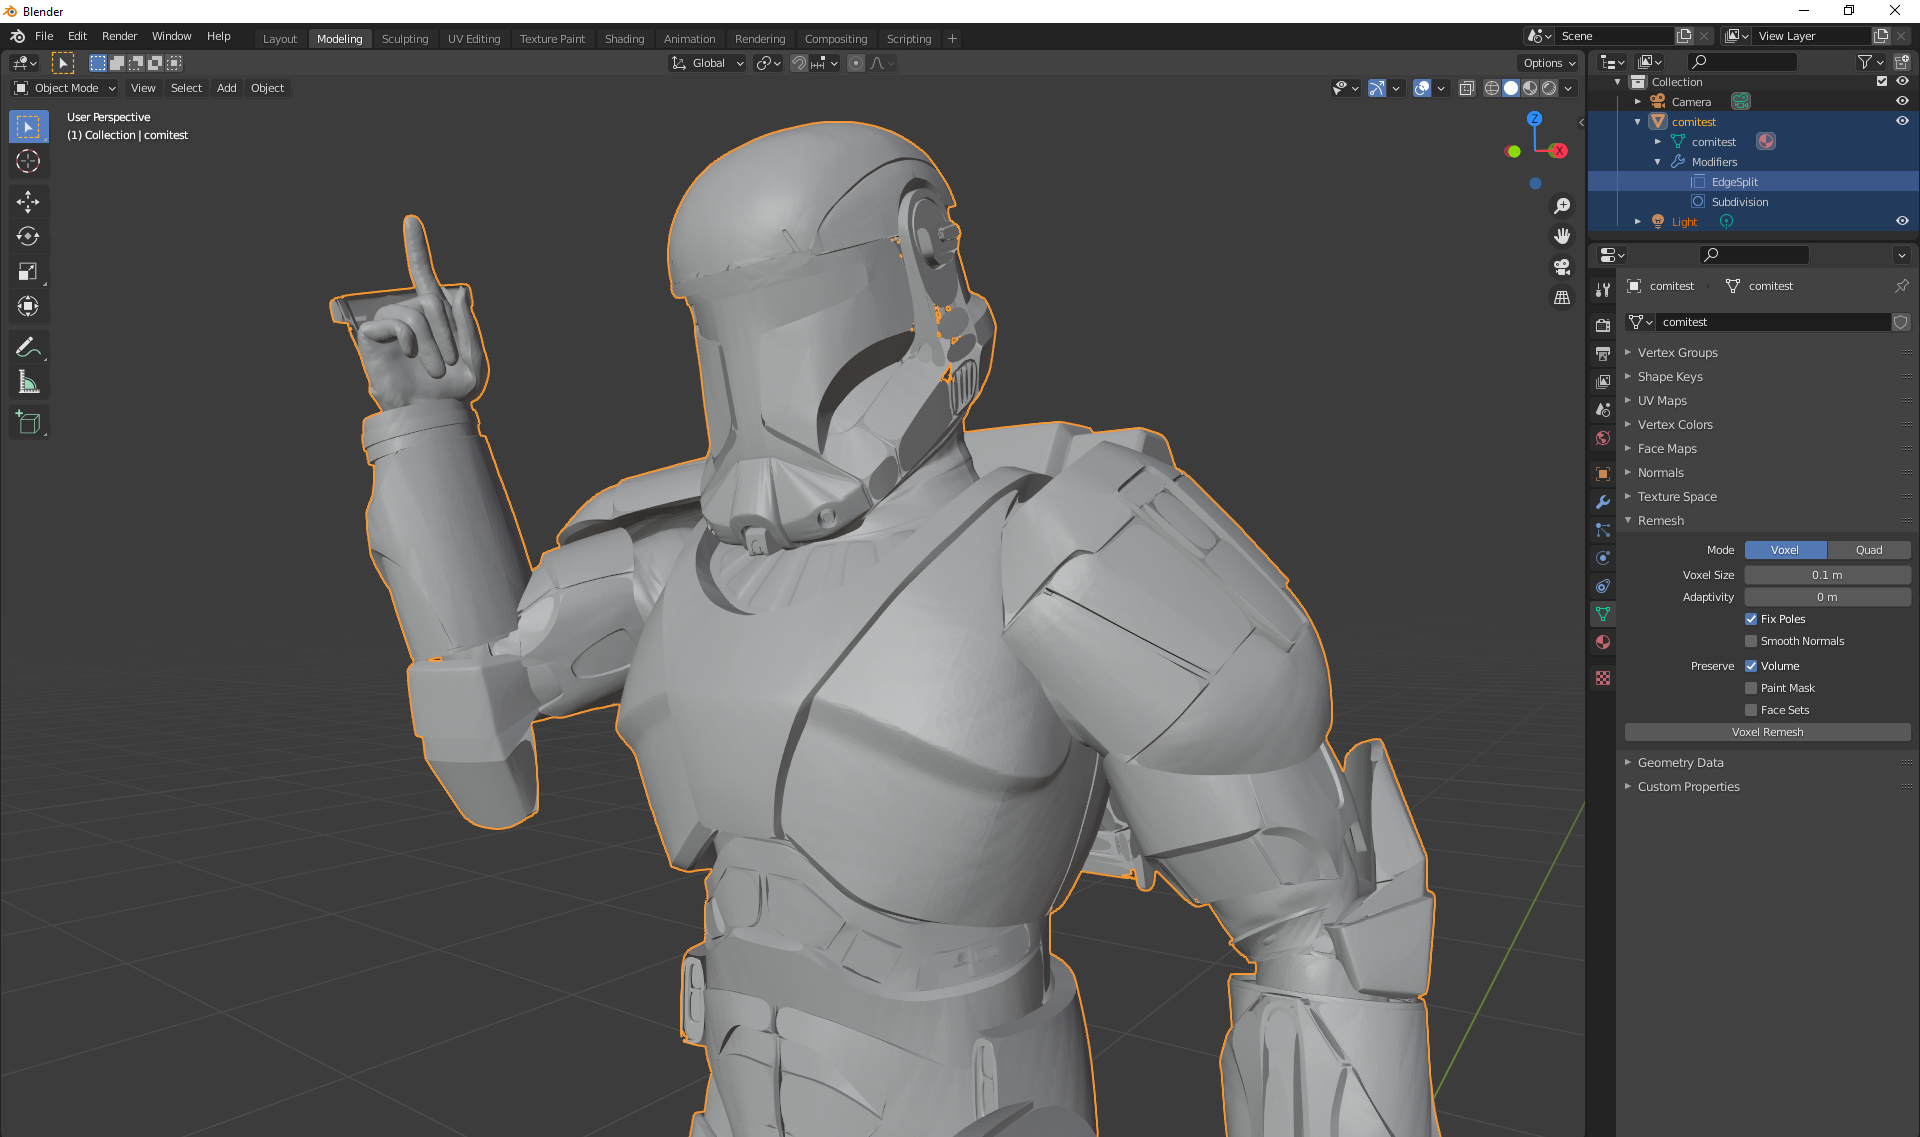Select the Rotate tool

point(28,237)
